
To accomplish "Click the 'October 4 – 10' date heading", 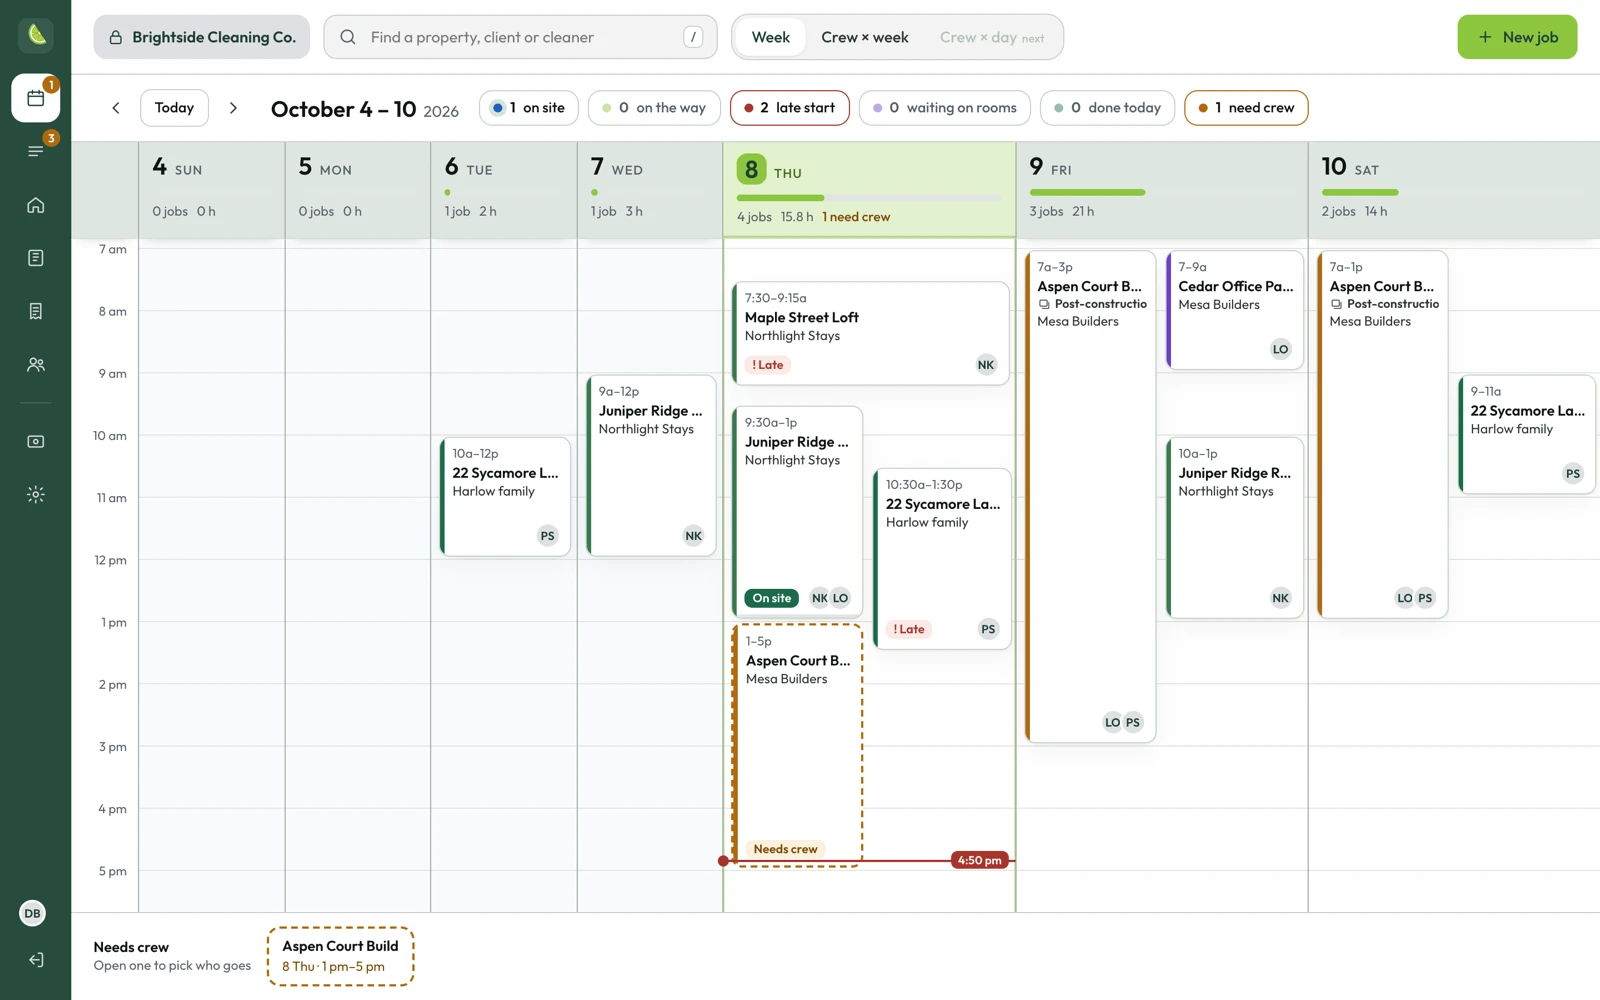I will (x=343, y=109).
